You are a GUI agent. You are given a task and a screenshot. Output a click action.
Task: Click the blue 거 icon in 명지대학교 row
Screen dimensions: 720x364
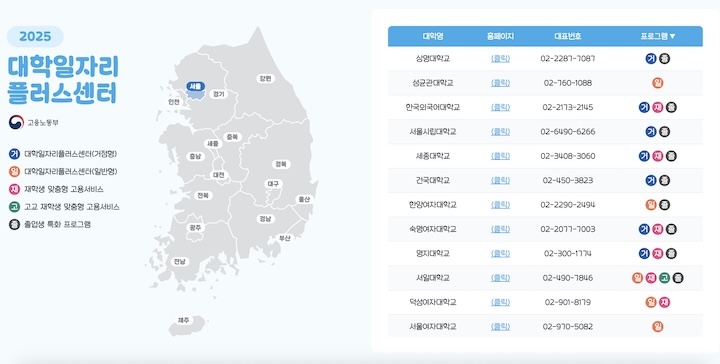coord(644,253)
